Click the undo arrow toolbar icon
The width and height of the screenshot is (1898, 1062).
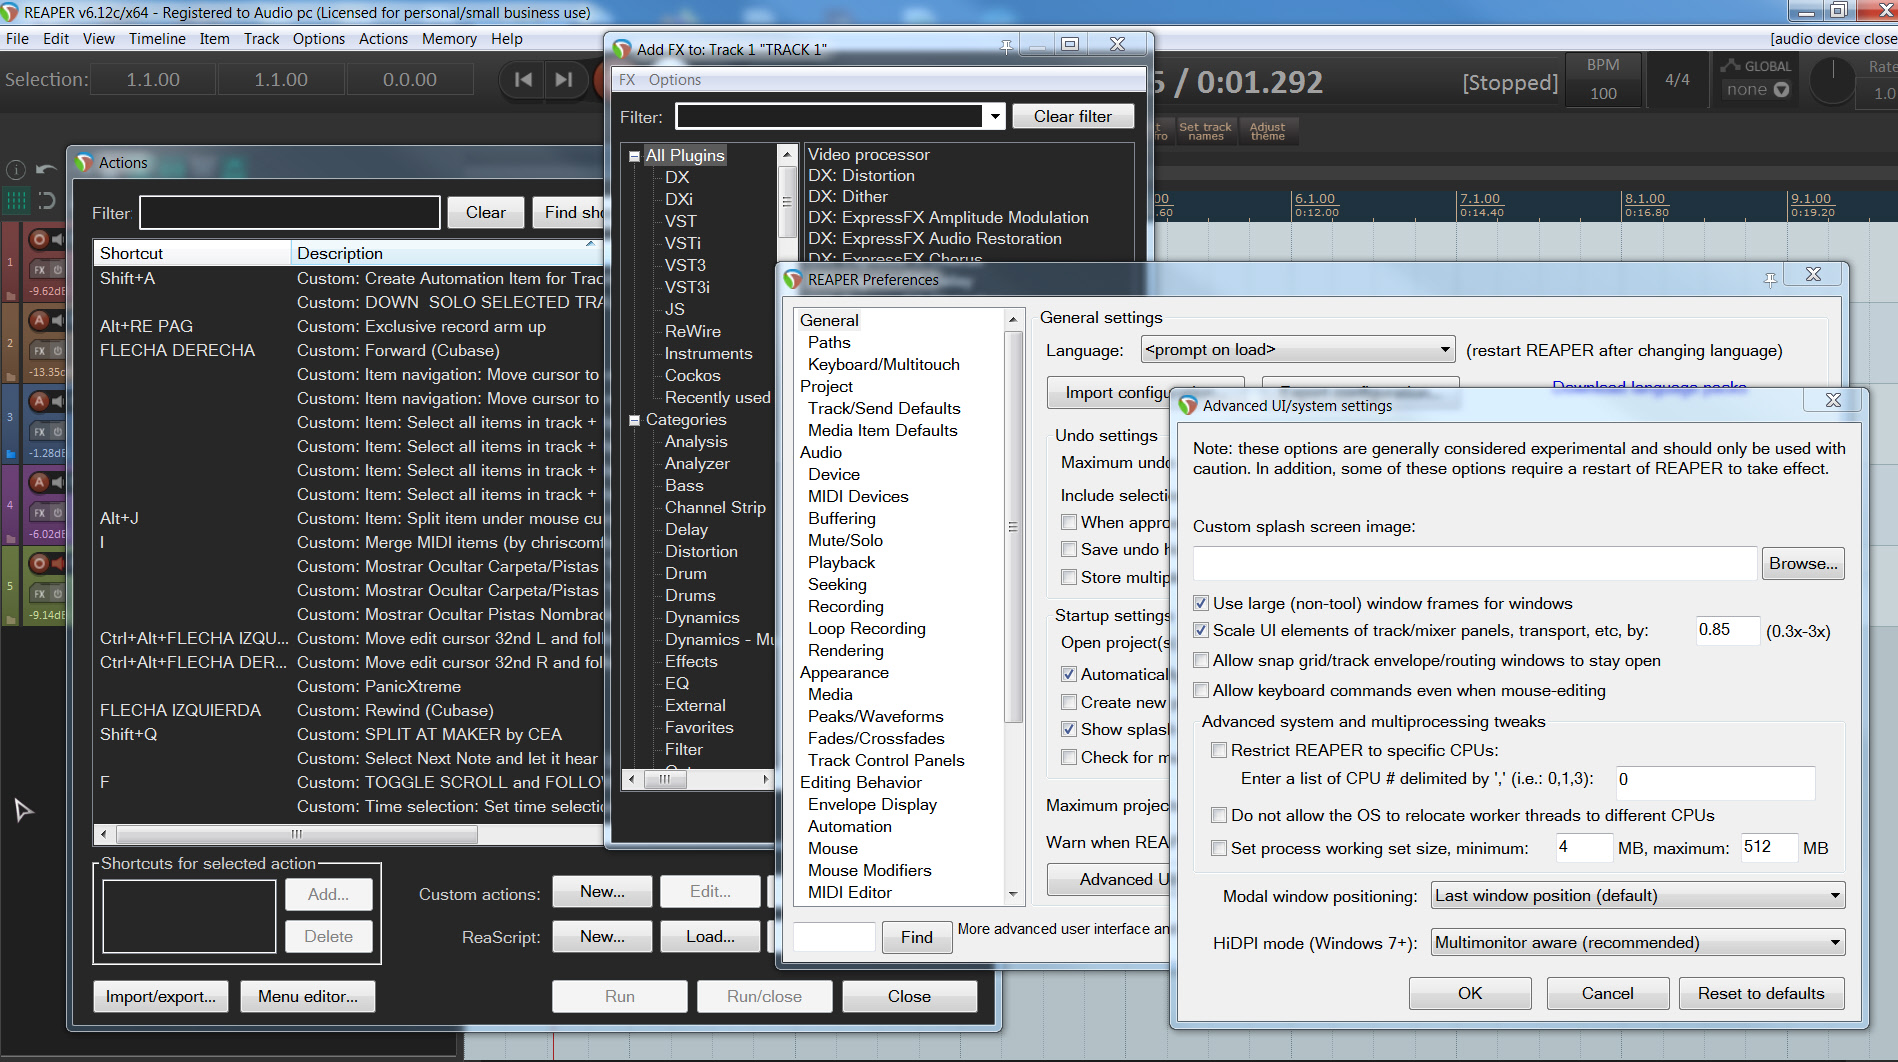click(46, 170)
